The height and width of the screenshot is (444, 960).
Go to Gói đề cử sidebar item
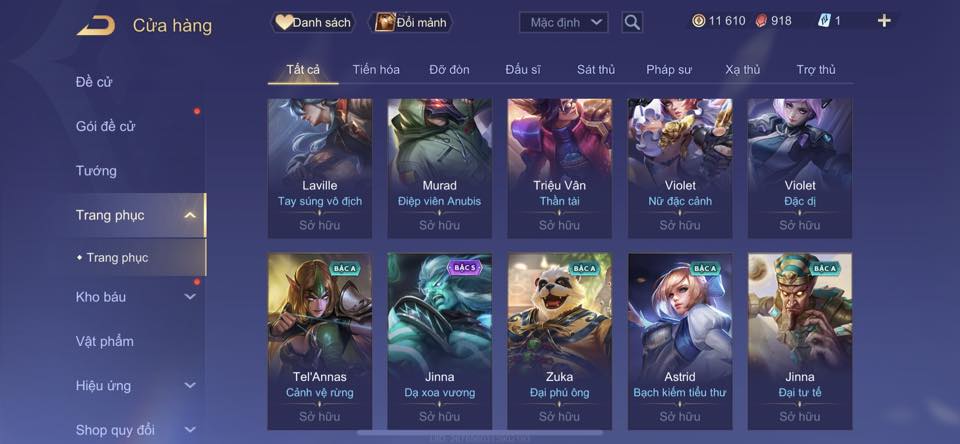[105, 126]
